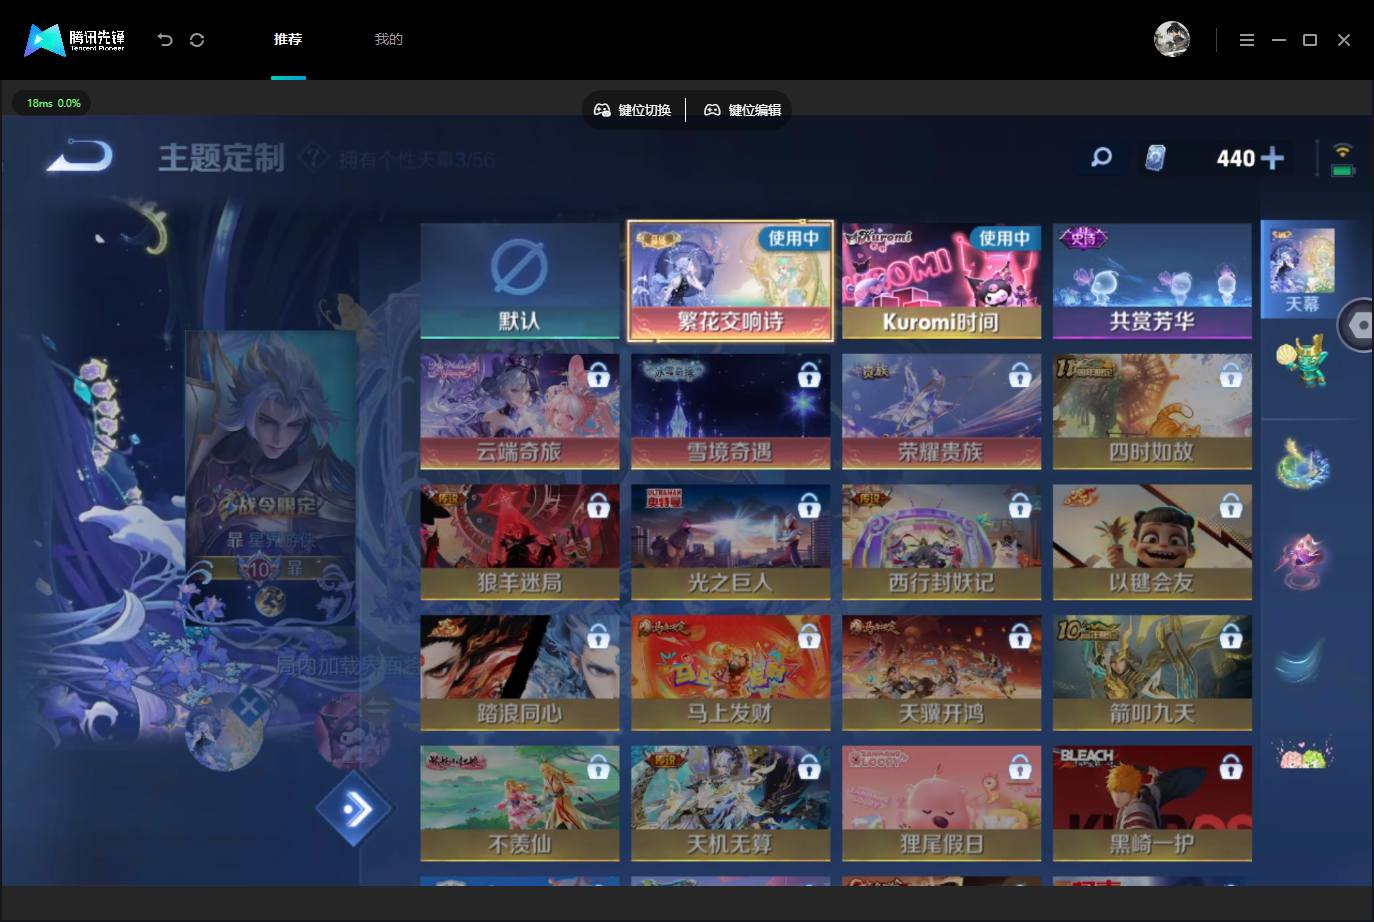Image resolution: width=1374 pixels, height=922 pixels.
Task: Select the 默认 default theme card
Action: click(520, 281)
